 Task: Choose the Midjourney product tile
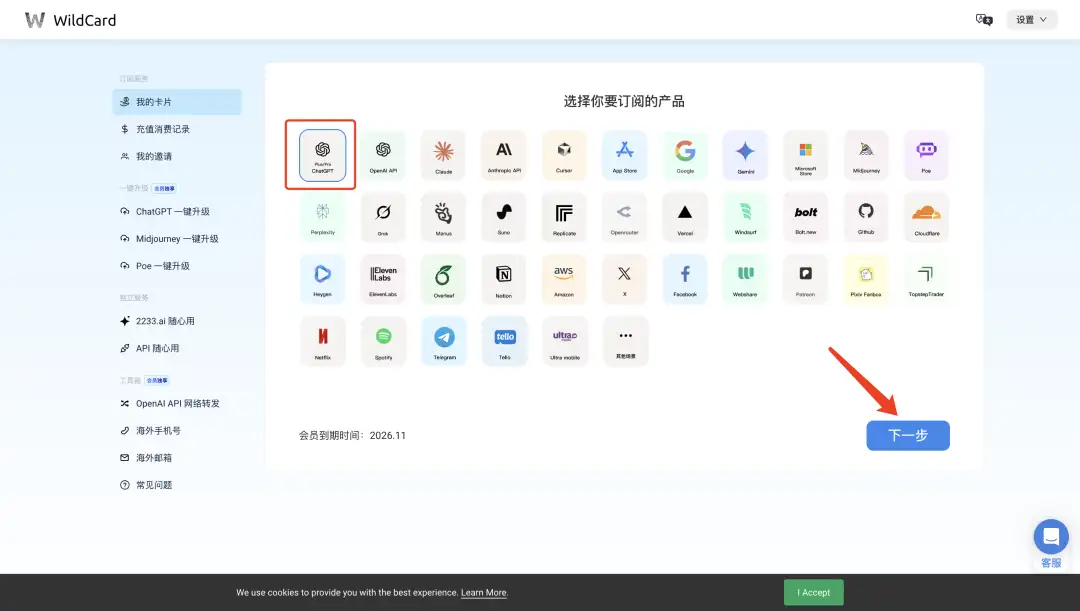pyautogui.click(x=866, y=155)
